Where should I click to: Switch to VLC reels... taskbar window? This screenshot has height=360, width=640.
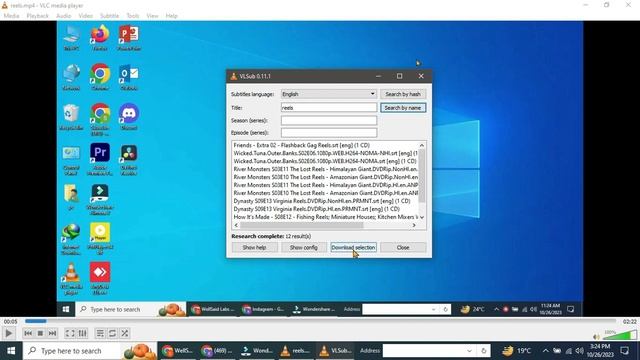pyautogui.click(x=296, y=351)
